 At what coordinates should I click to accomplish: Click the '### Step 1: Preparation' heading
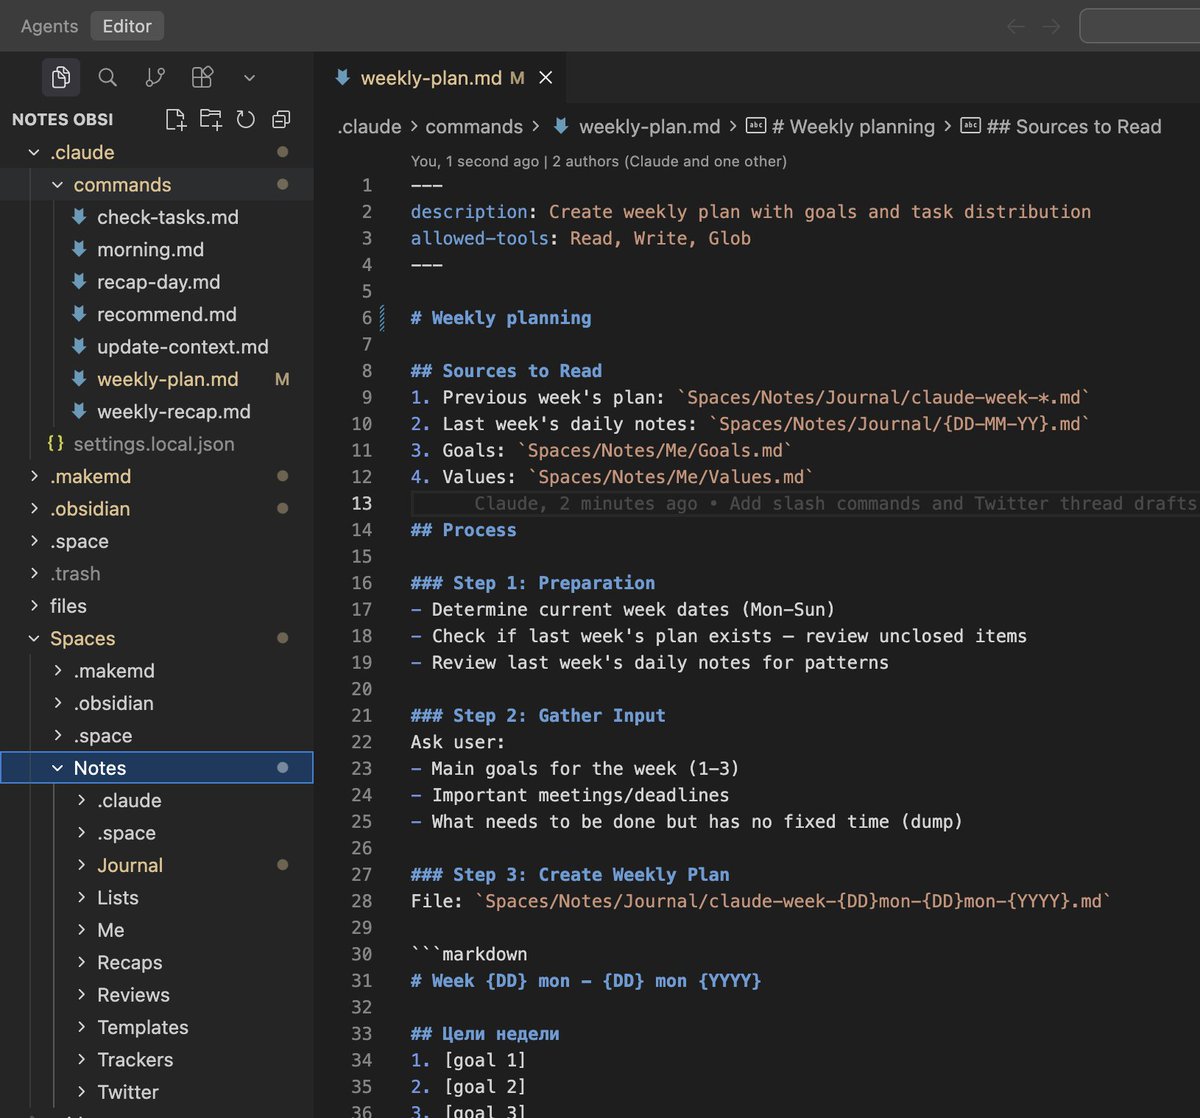(x=533, y=583)
